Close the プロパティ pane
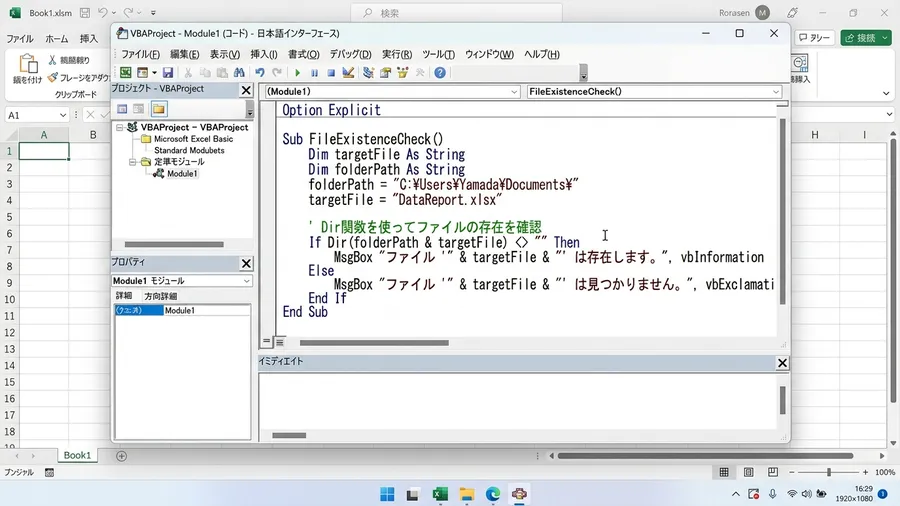This screenshot has width=900, height=506. tap(246, 263)
